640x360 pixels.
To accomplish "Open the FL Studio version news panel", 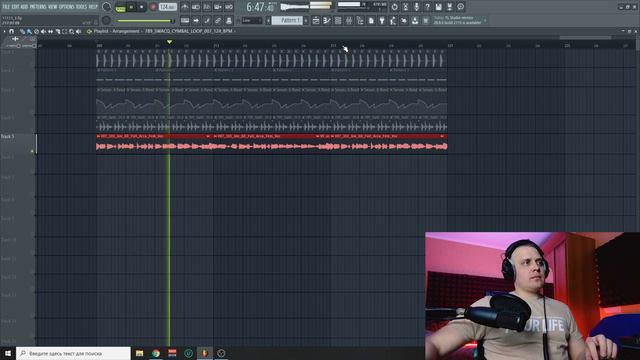I will tap(460, 20).
